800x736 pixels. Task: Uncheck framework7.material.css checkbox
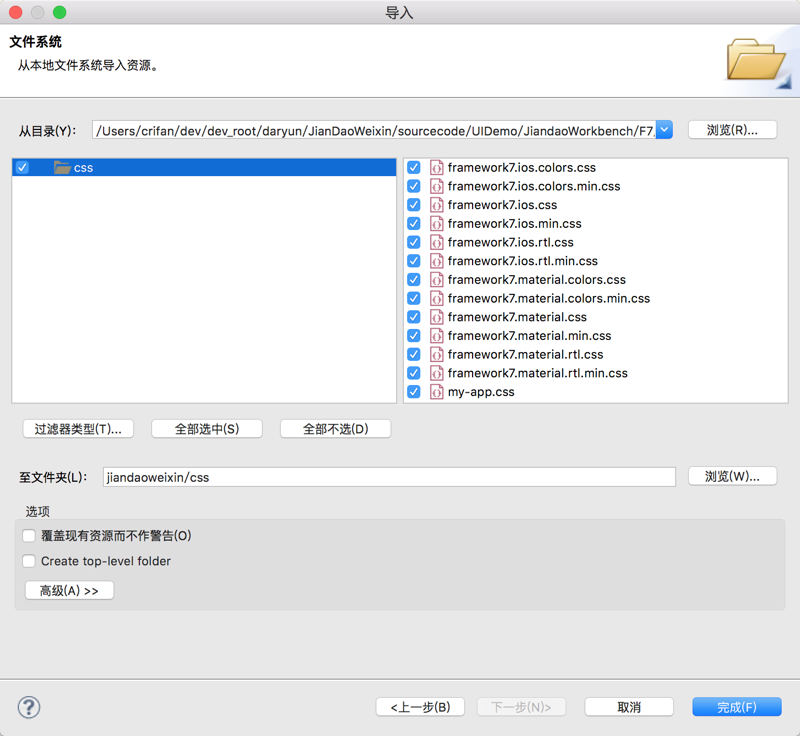point(414,317)
